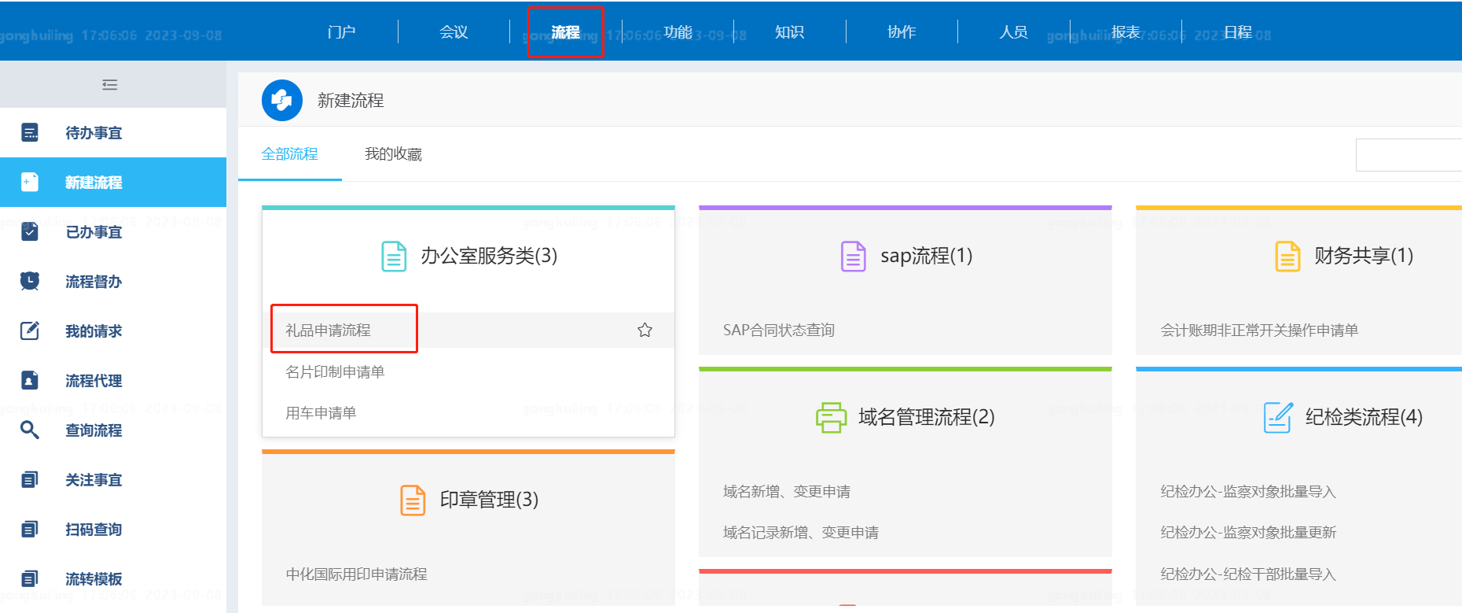This screenshot has width=1462, height=613.
Task: Open the 会议 top menu
Action: coord(454,32)
